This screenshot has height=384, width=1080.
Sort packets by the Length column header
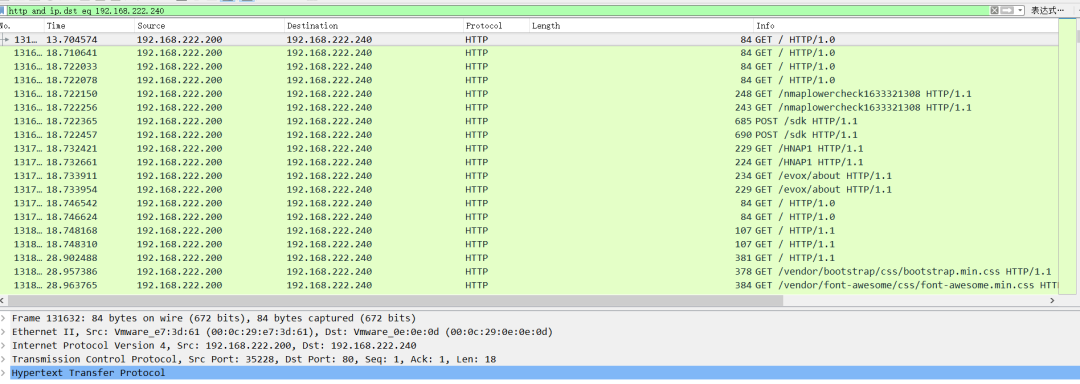pyautogui.click(x=641, y=25)
